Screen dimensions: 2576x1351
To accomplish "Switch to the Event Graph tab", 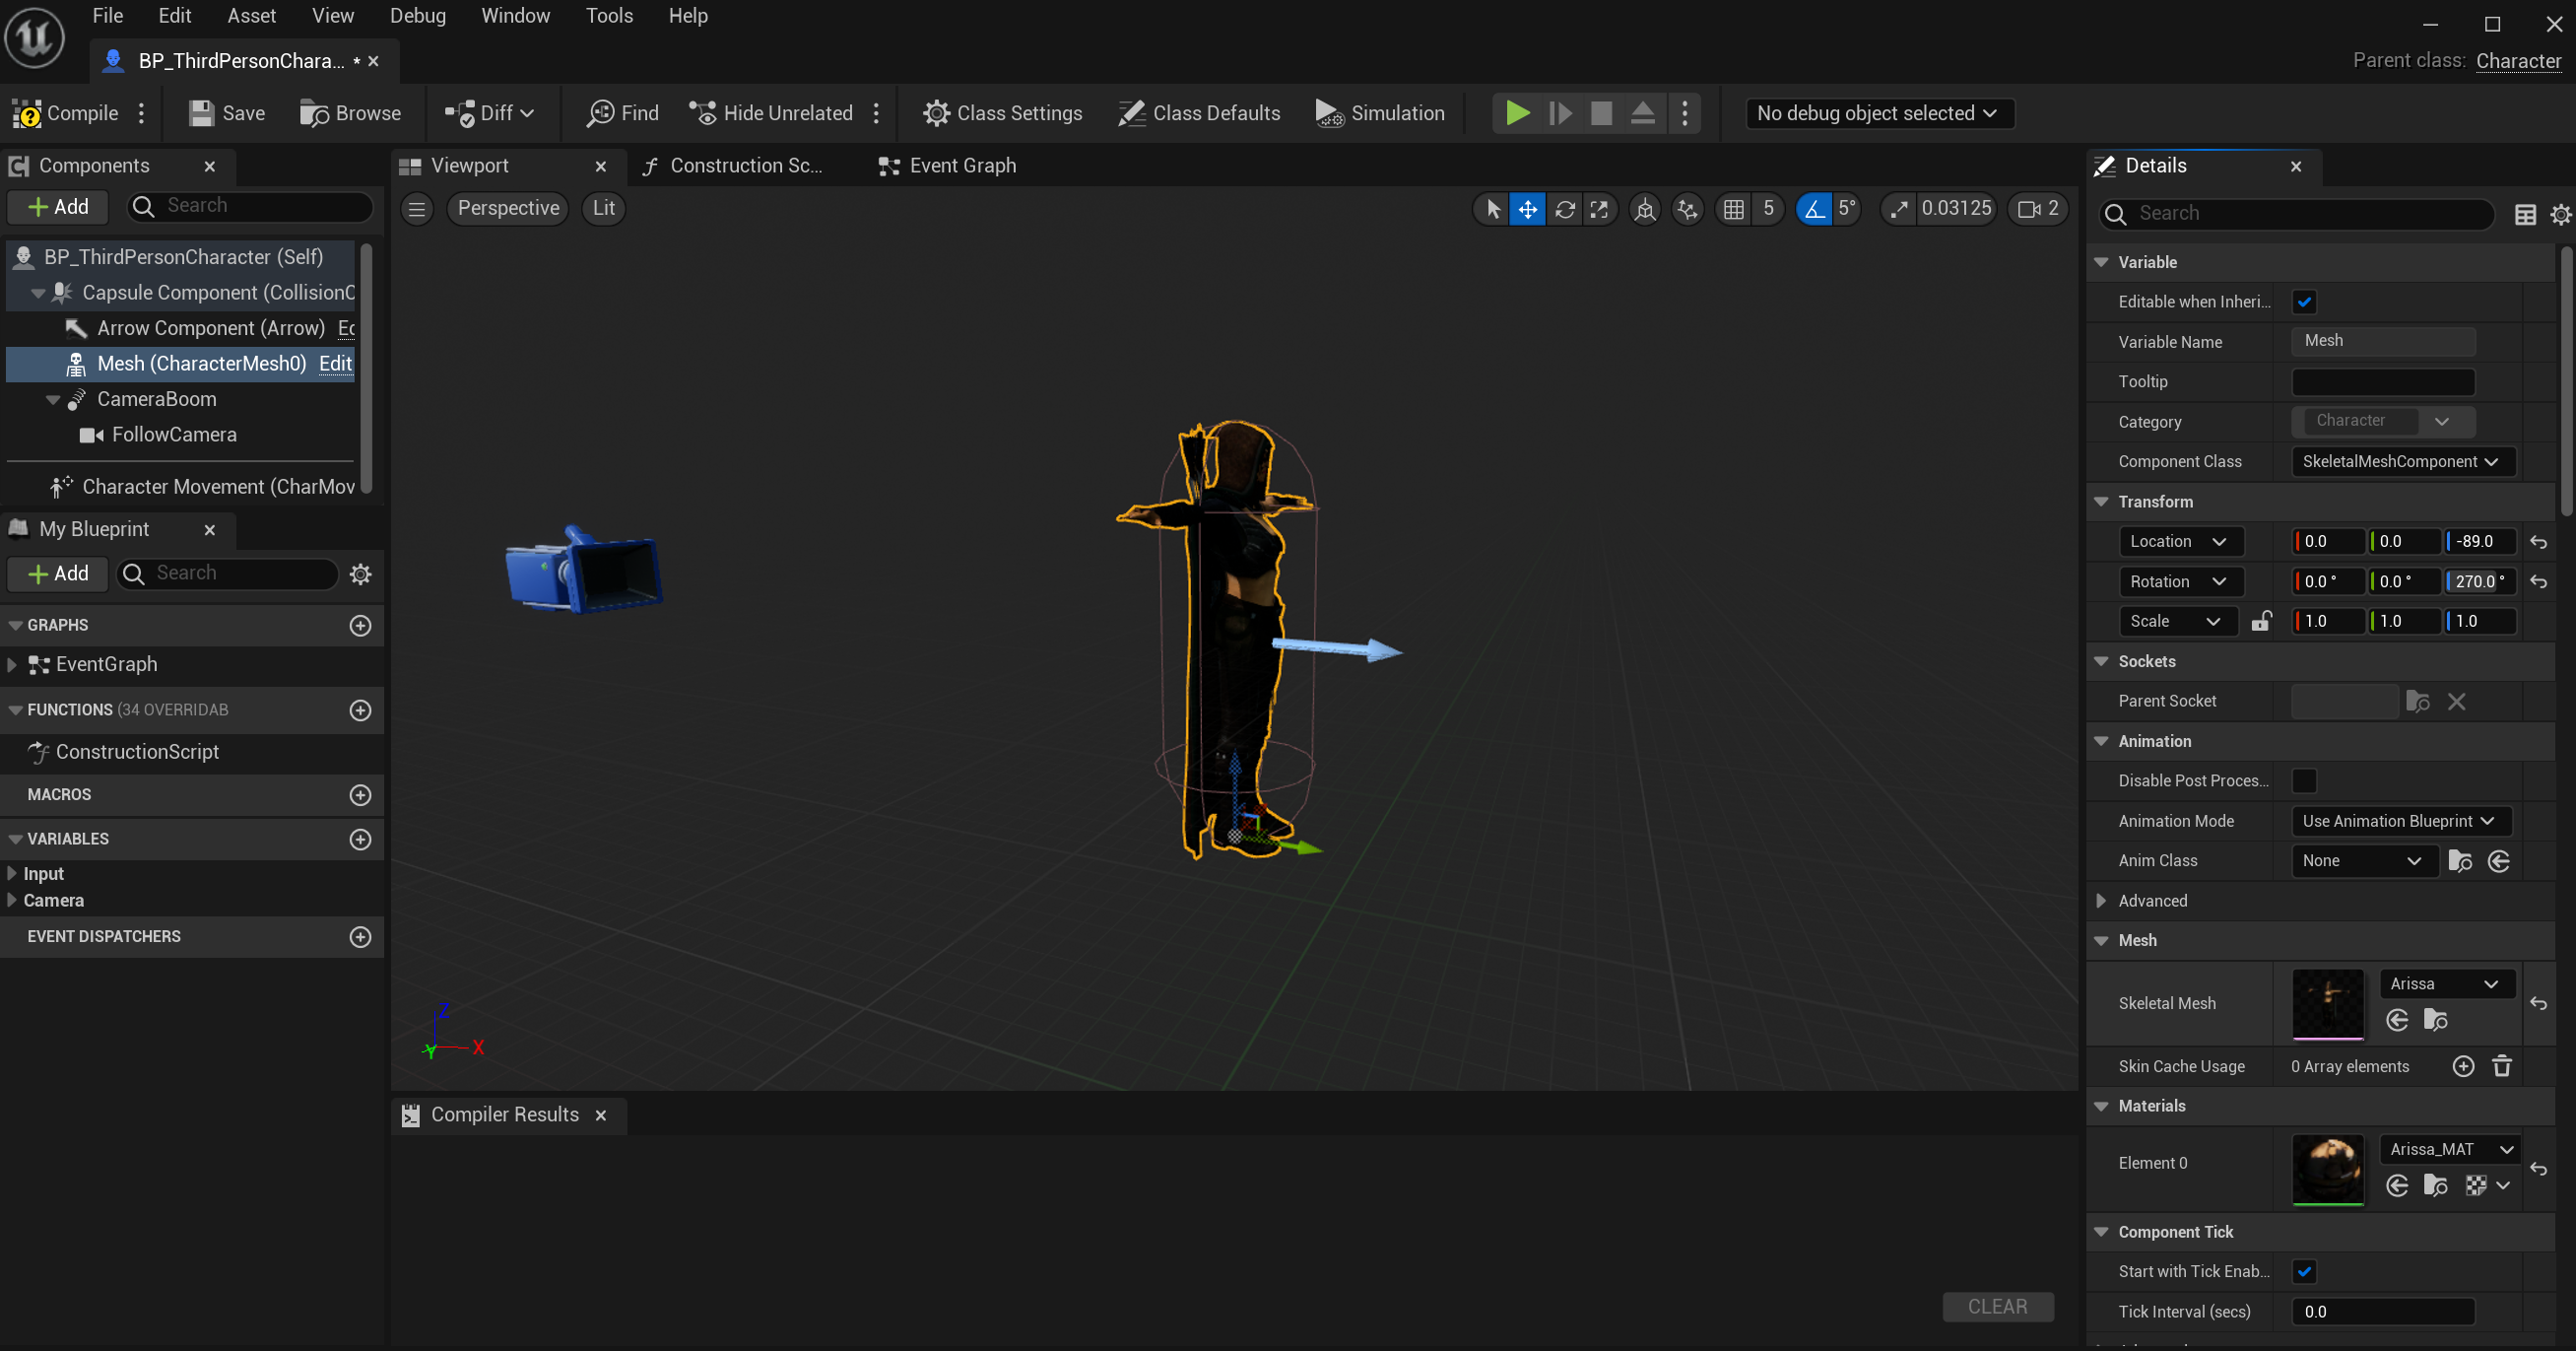I will click(947, 166).
